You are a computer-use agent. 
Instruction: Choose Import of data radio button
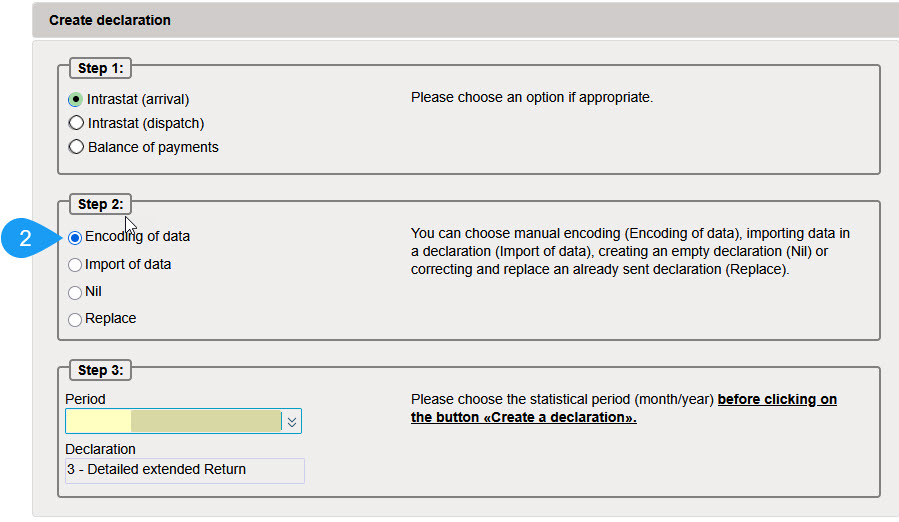[75, 265]
